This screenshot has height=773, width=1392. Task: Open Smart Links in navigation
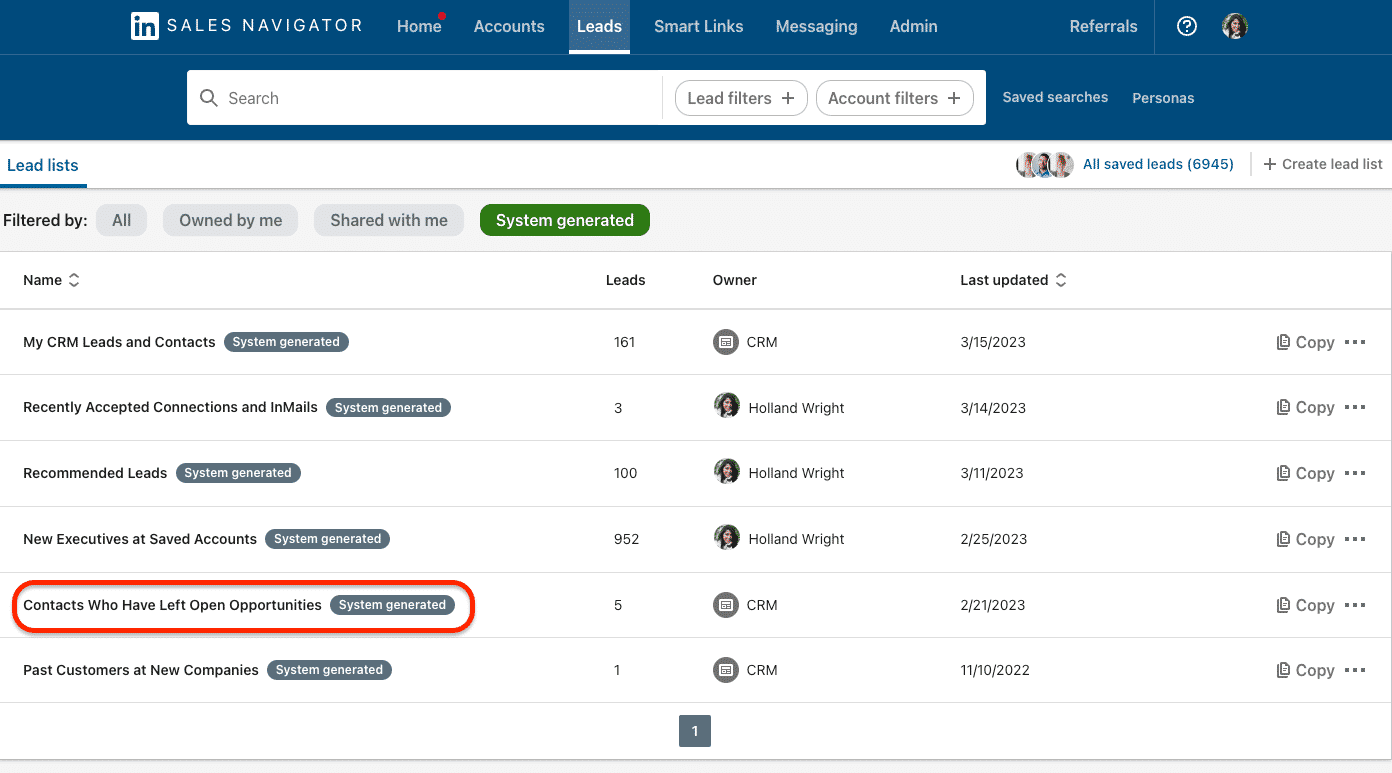[699, 27]
